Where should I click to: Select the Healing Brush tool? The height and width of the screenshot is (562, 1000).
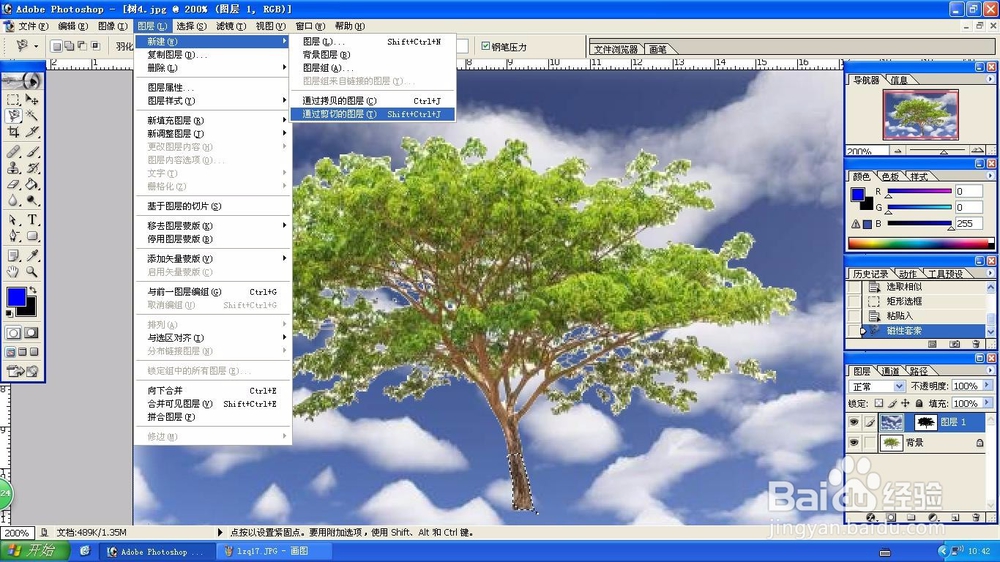click(x=13, y=152)
